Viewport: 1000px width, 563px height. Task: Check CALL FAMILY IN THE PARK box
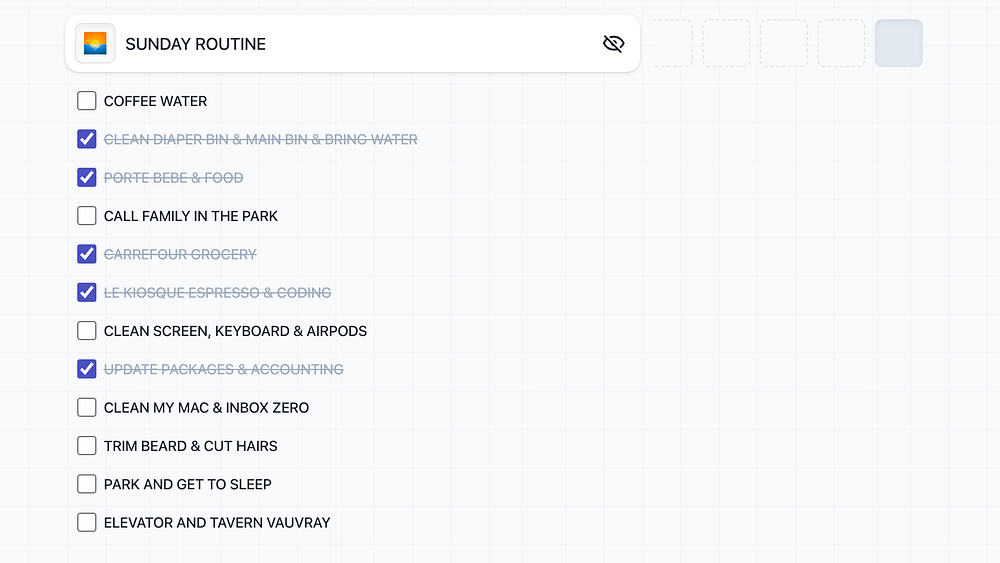[x=87, y=216]
